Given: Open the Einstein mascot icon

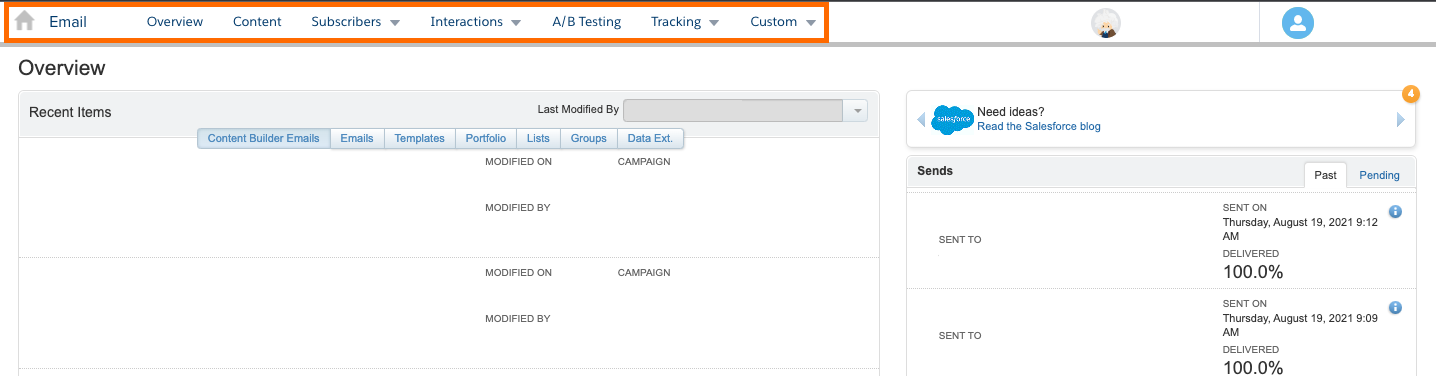Looking at the screenshot, I should (x=1105, y=23).
